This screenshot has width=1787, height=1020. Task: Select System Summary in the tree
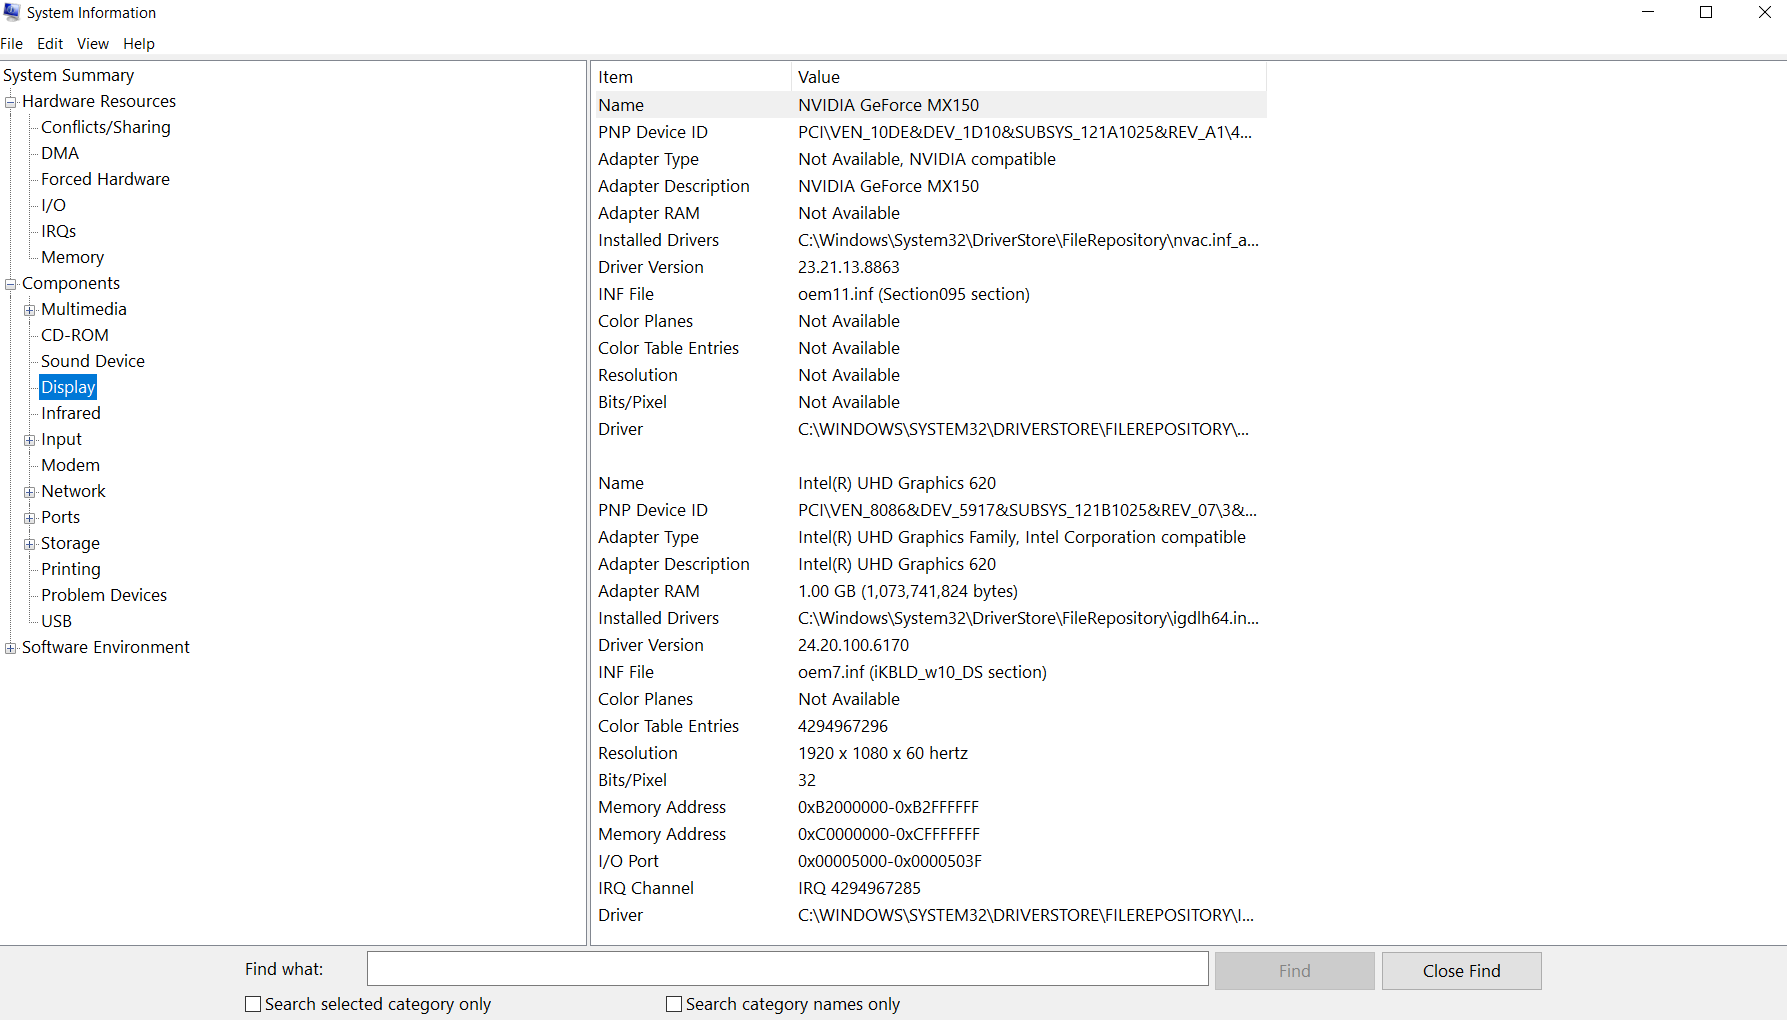[68, 75]
